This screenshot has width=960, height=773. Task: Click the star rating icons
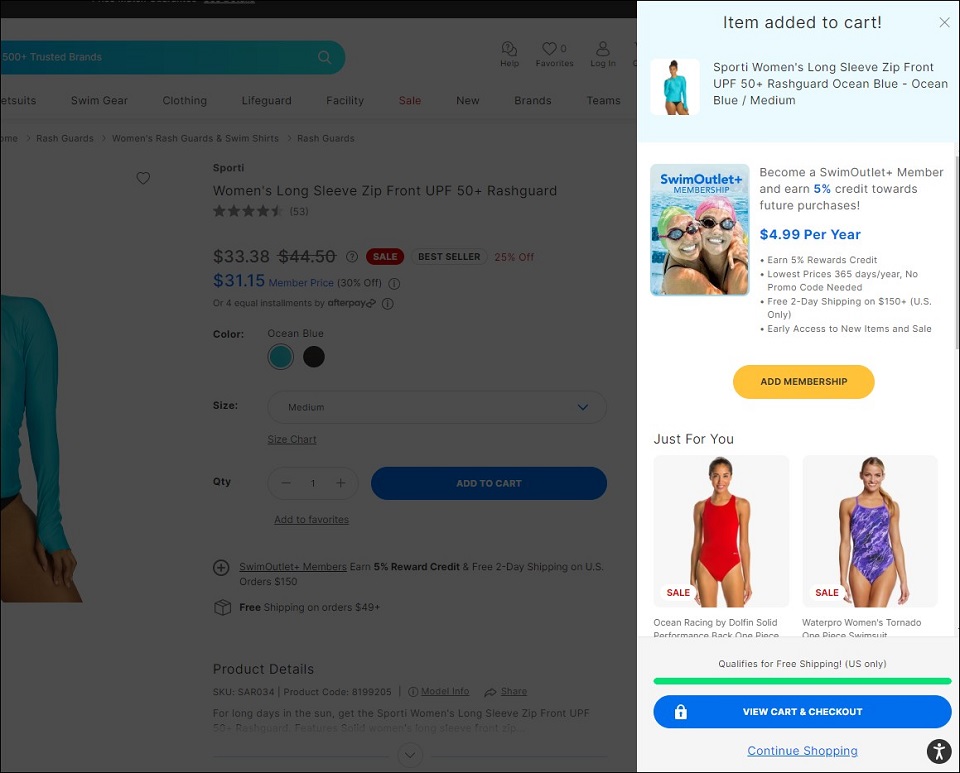248,211
